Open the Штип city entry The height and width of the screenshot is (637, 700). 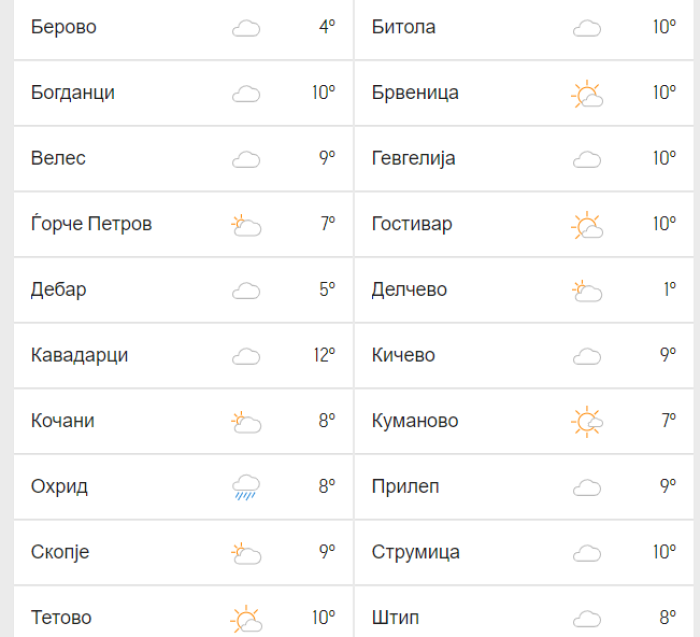pyautogui.click(x=524, y=612)
